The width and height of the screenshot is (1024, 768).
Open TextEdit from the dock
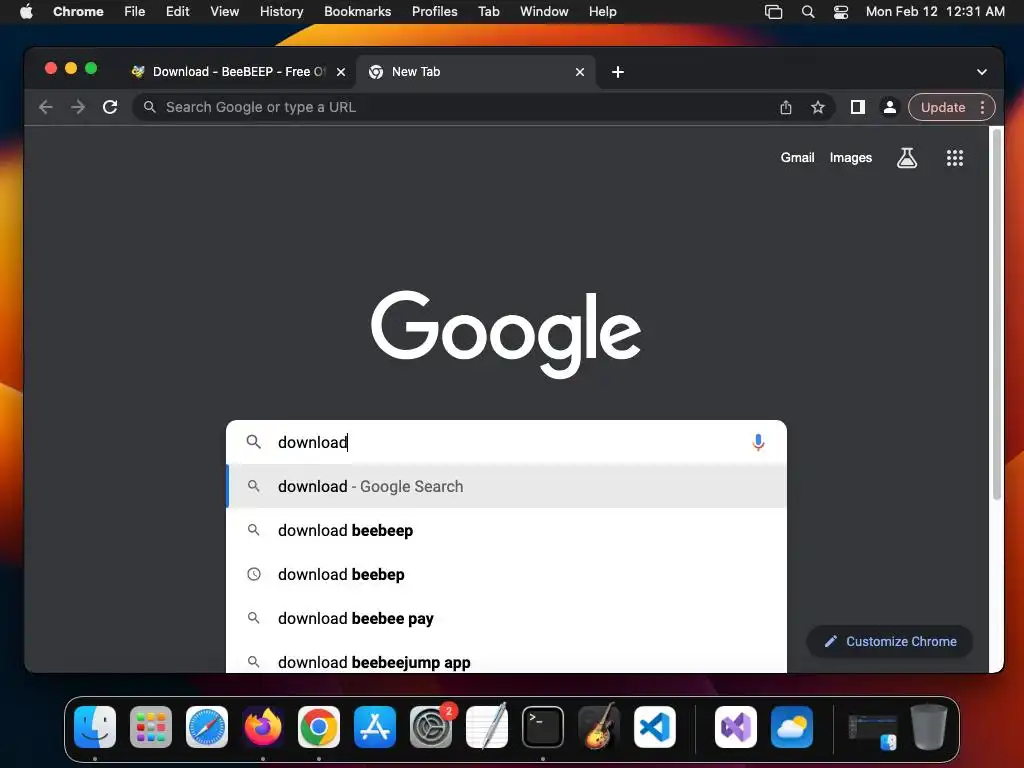point(487,726)
